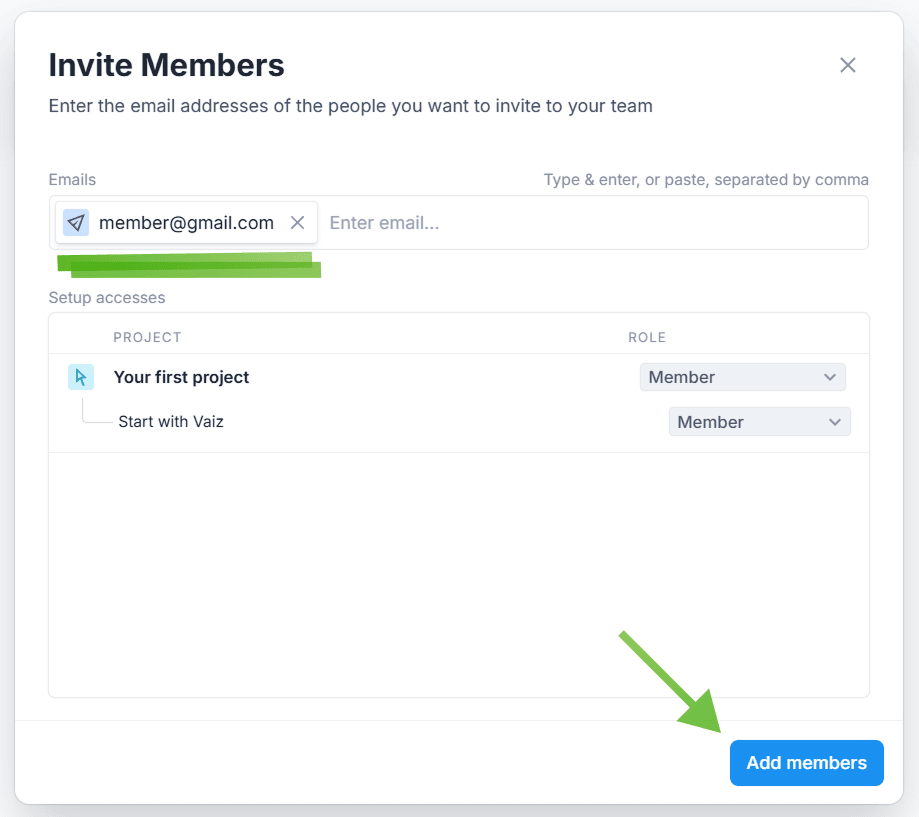Click the 'Type & enter, or paste' hint text
This screenshot has width=919, height=817.
coord(706,180)
